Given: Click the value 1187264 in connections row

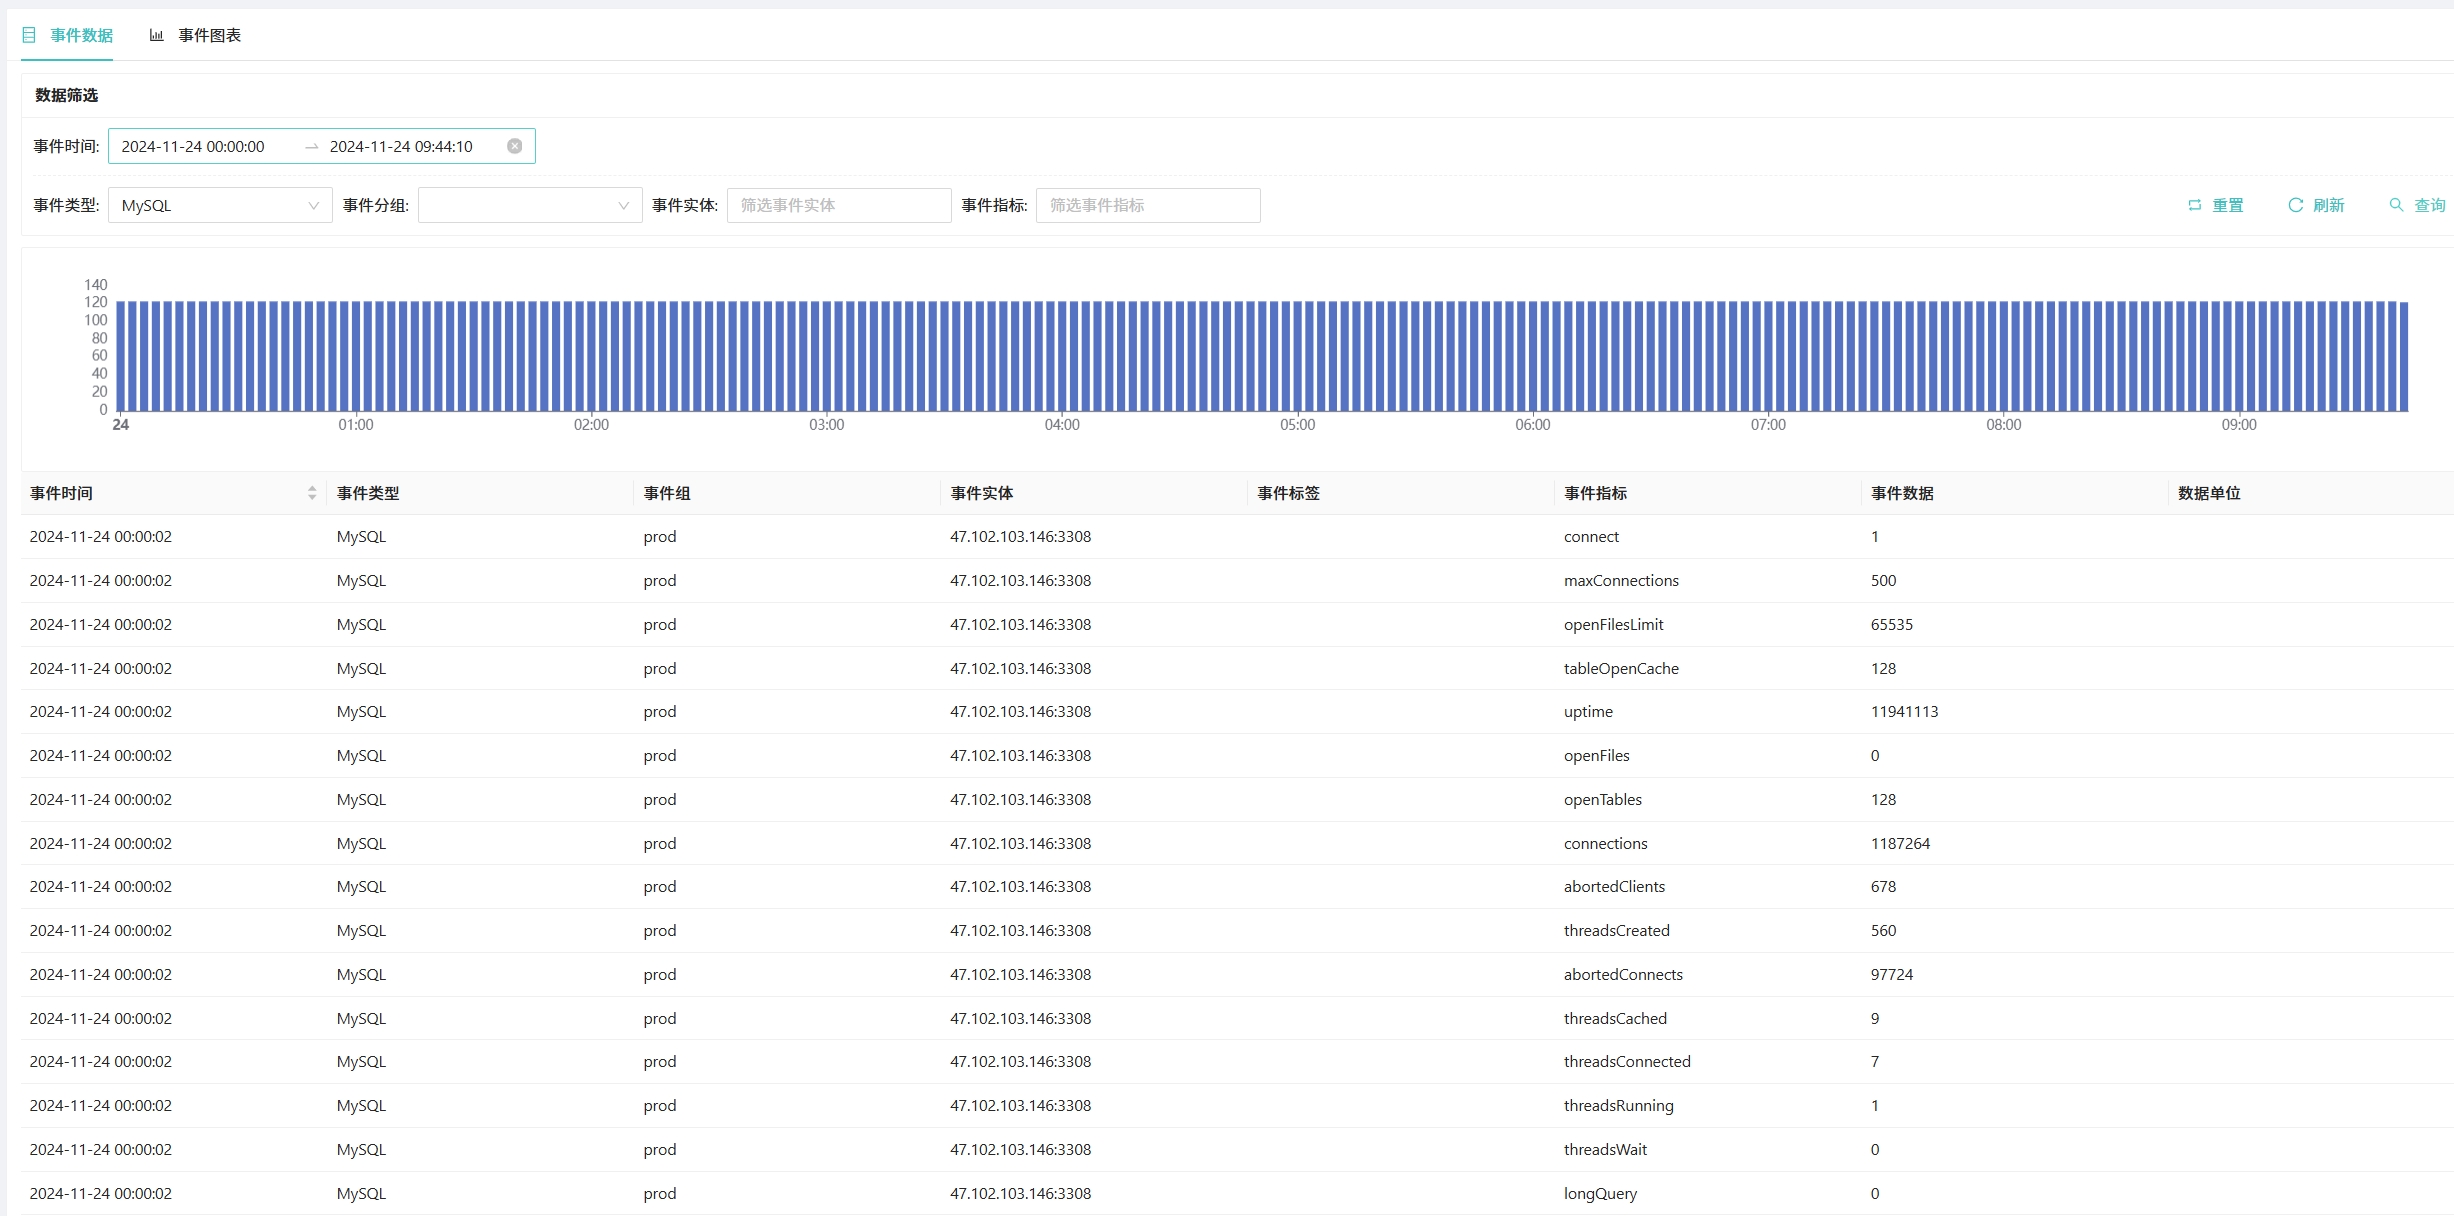Looking at the screenshot, I should pyautogui.click(x=1900, y=844).
